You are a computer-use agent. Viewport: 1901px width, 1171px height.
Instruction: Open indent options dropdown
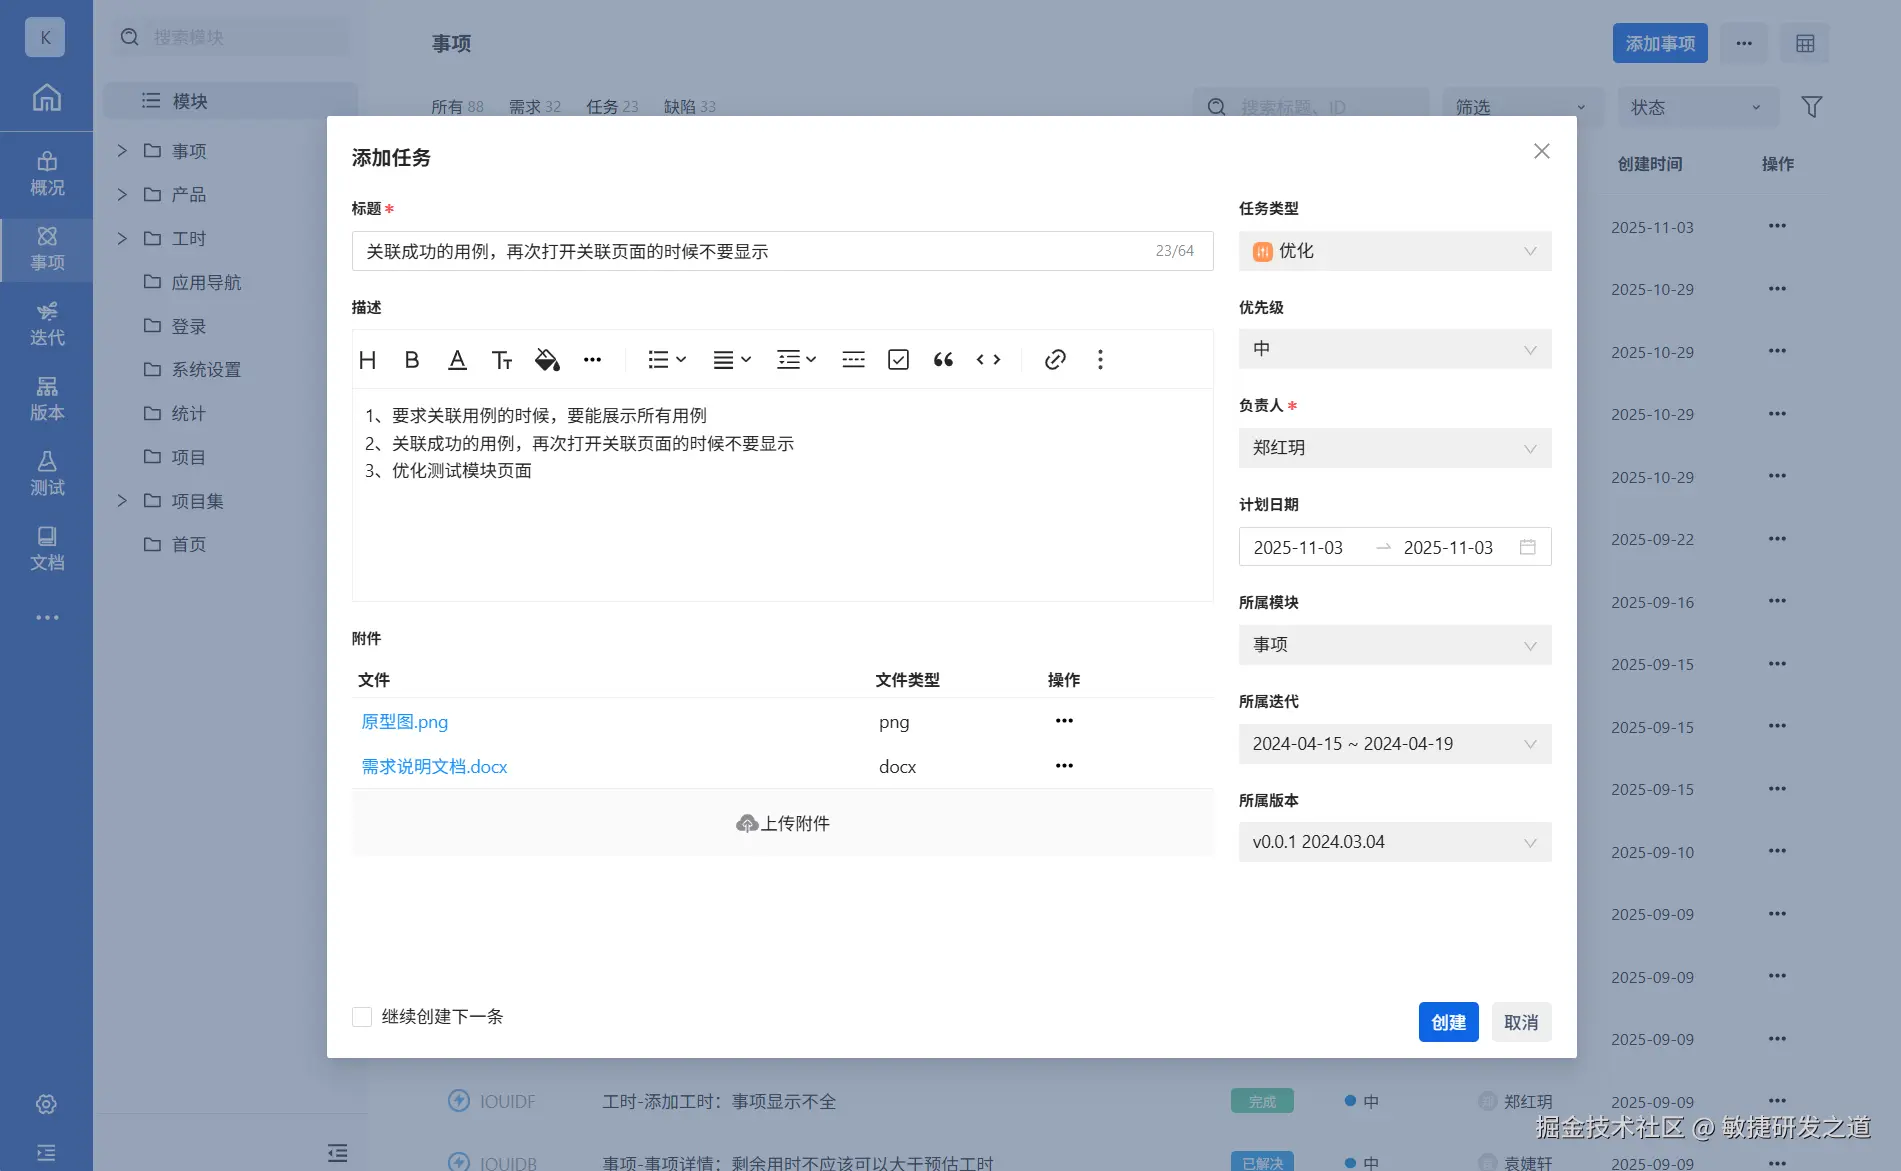tap(797, 360)
